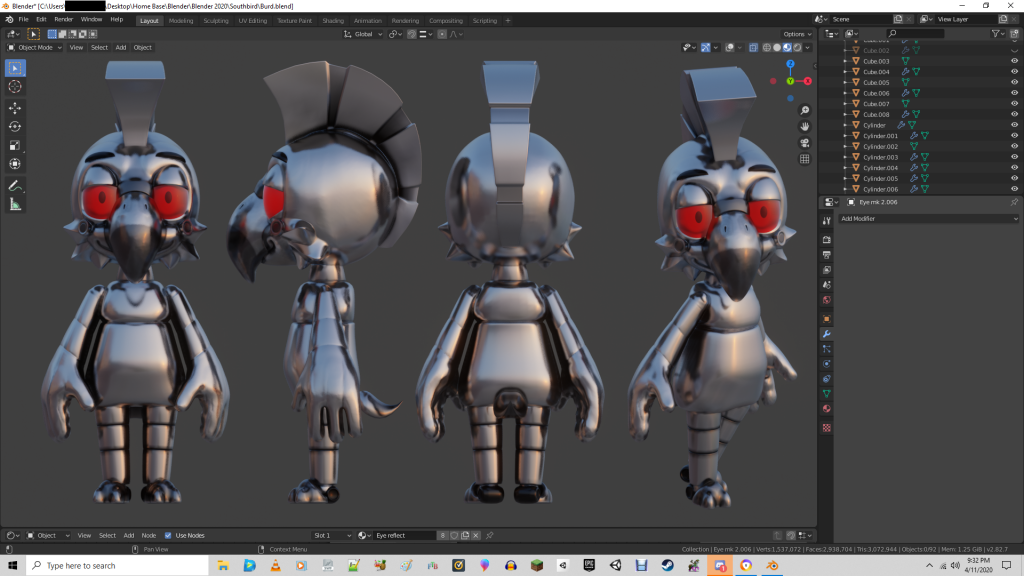The image size is (1024, 576).
Task: Uncheck the Use Nodes checkbox
Action: tap(168, 535)
